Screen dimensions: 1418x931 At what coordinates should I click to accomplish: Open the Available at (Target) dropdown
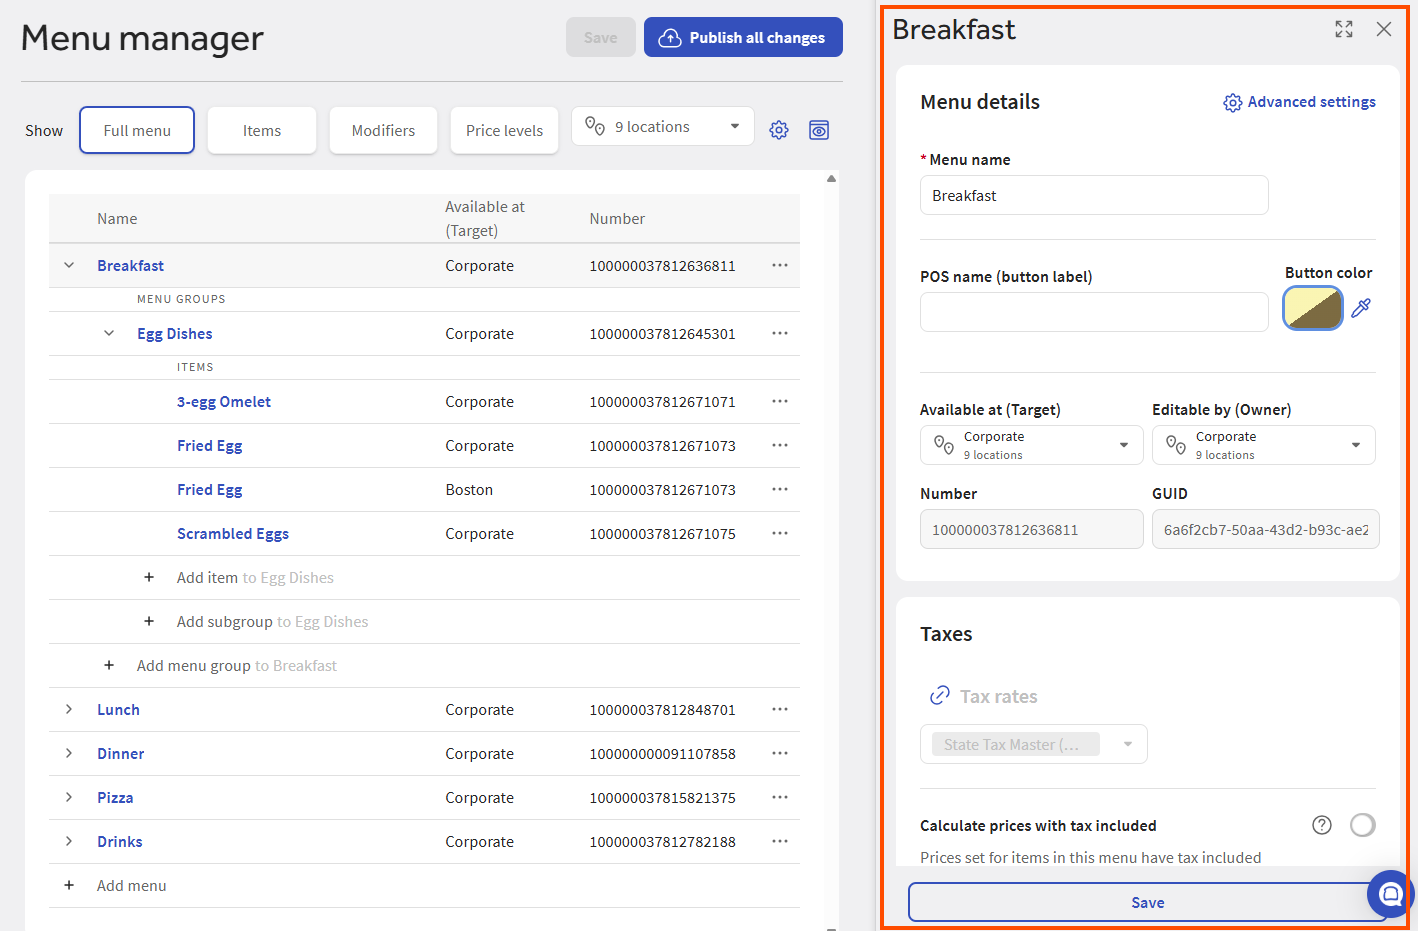[x=1032, y=445]
